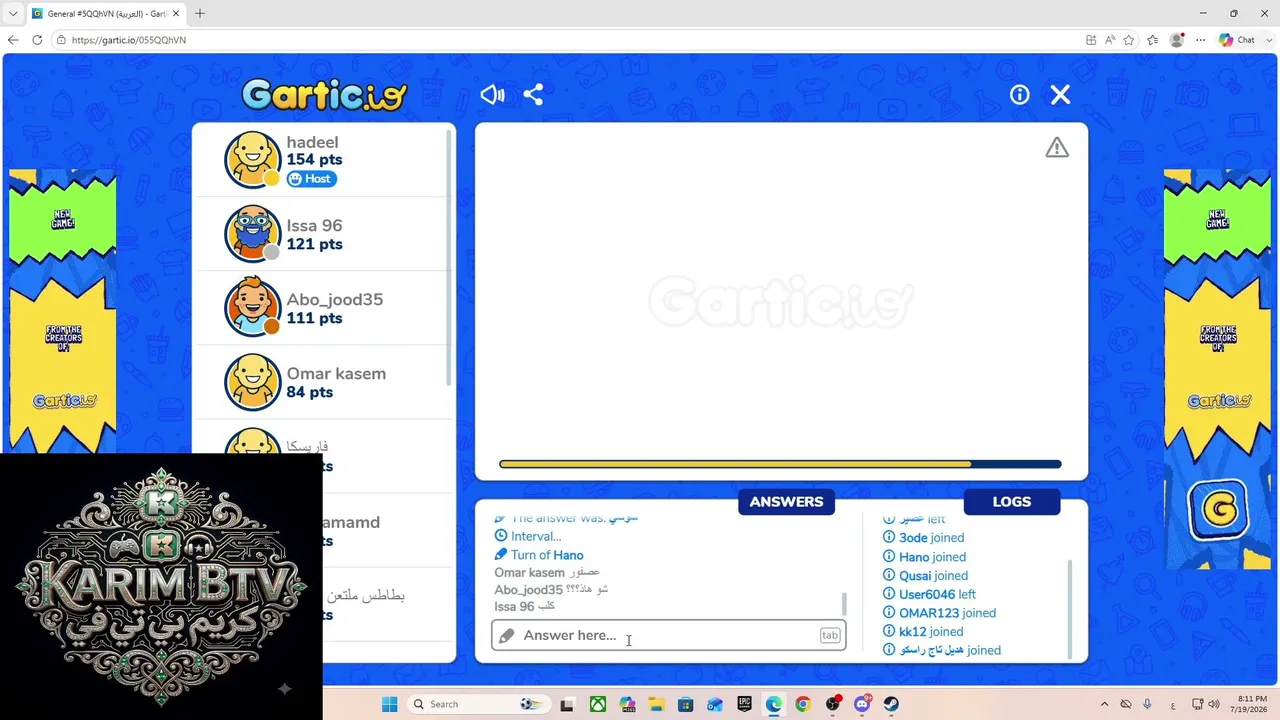Add this page to favorites

pos(1129,40)
